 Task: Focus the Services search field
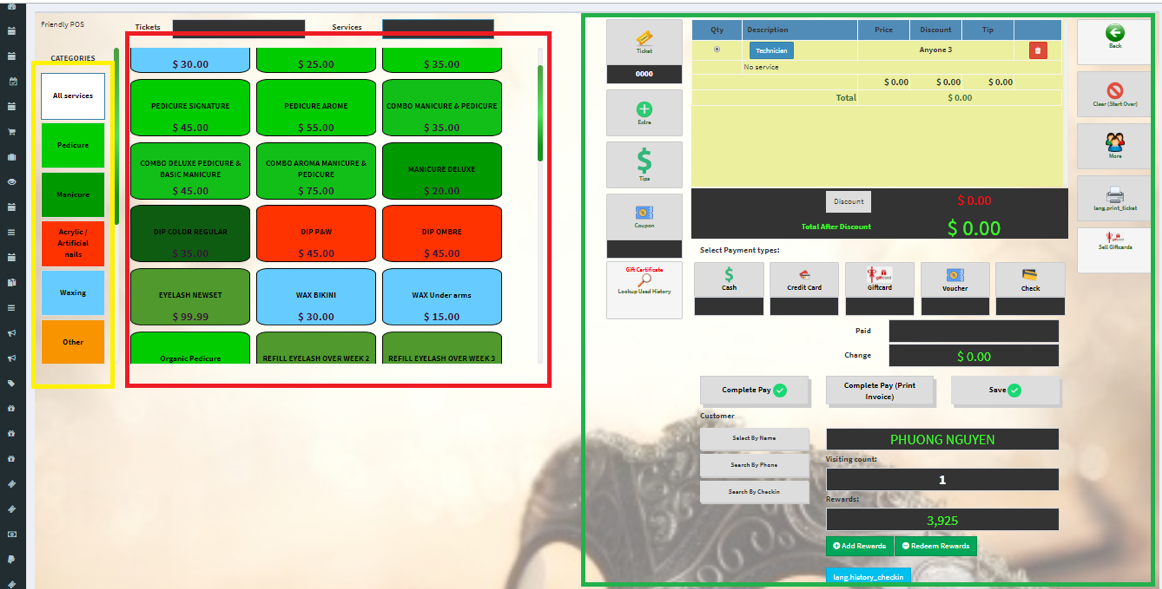(x=438, y=27)
